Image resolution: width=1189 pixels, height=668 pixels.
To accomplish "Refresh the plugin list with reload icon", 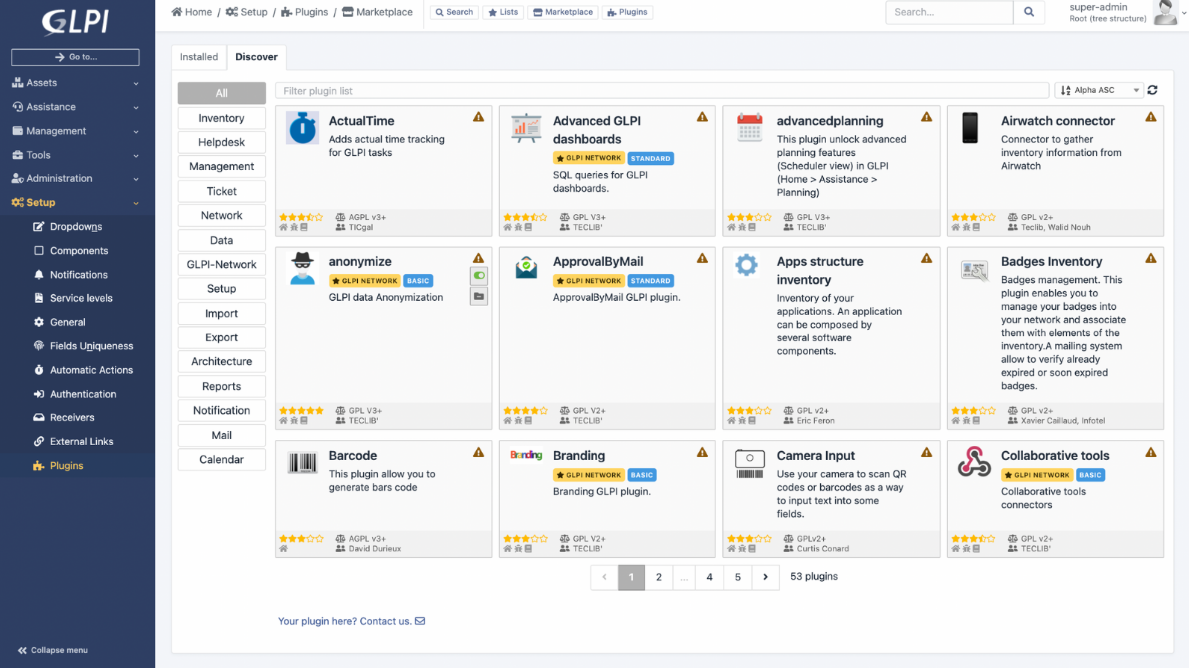I will (1153, 90).
